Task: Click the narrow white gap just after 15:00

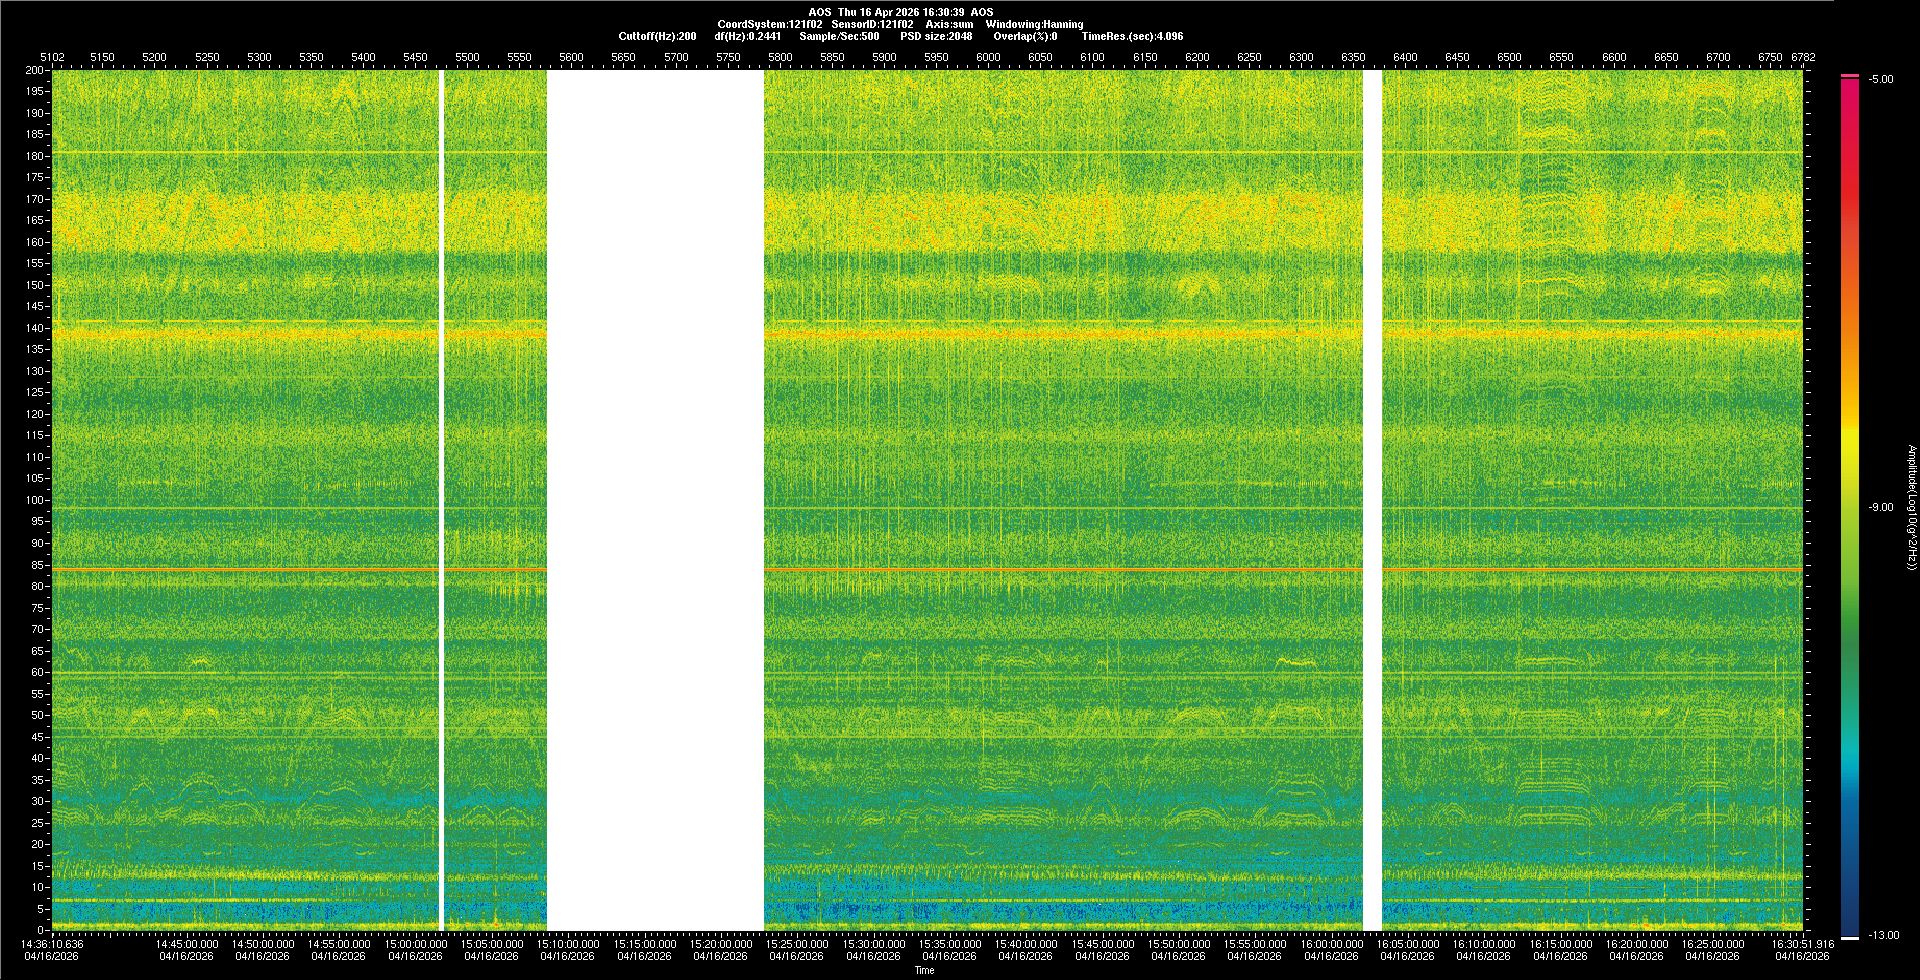Action: (x=441, y=500)
